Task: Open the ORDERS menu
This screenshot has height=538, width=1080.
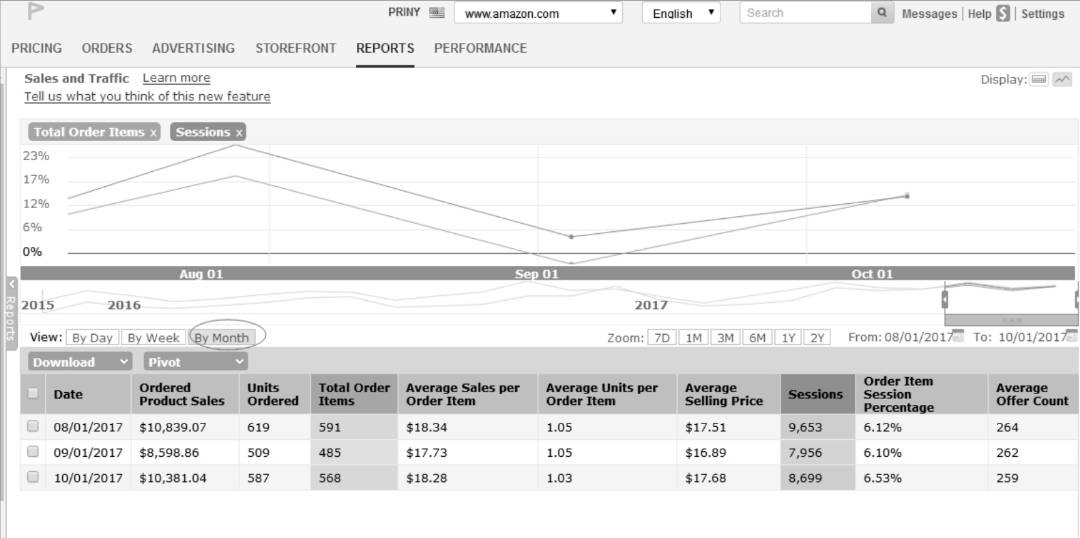Action: pyautogui.click(x=107, y=48)
